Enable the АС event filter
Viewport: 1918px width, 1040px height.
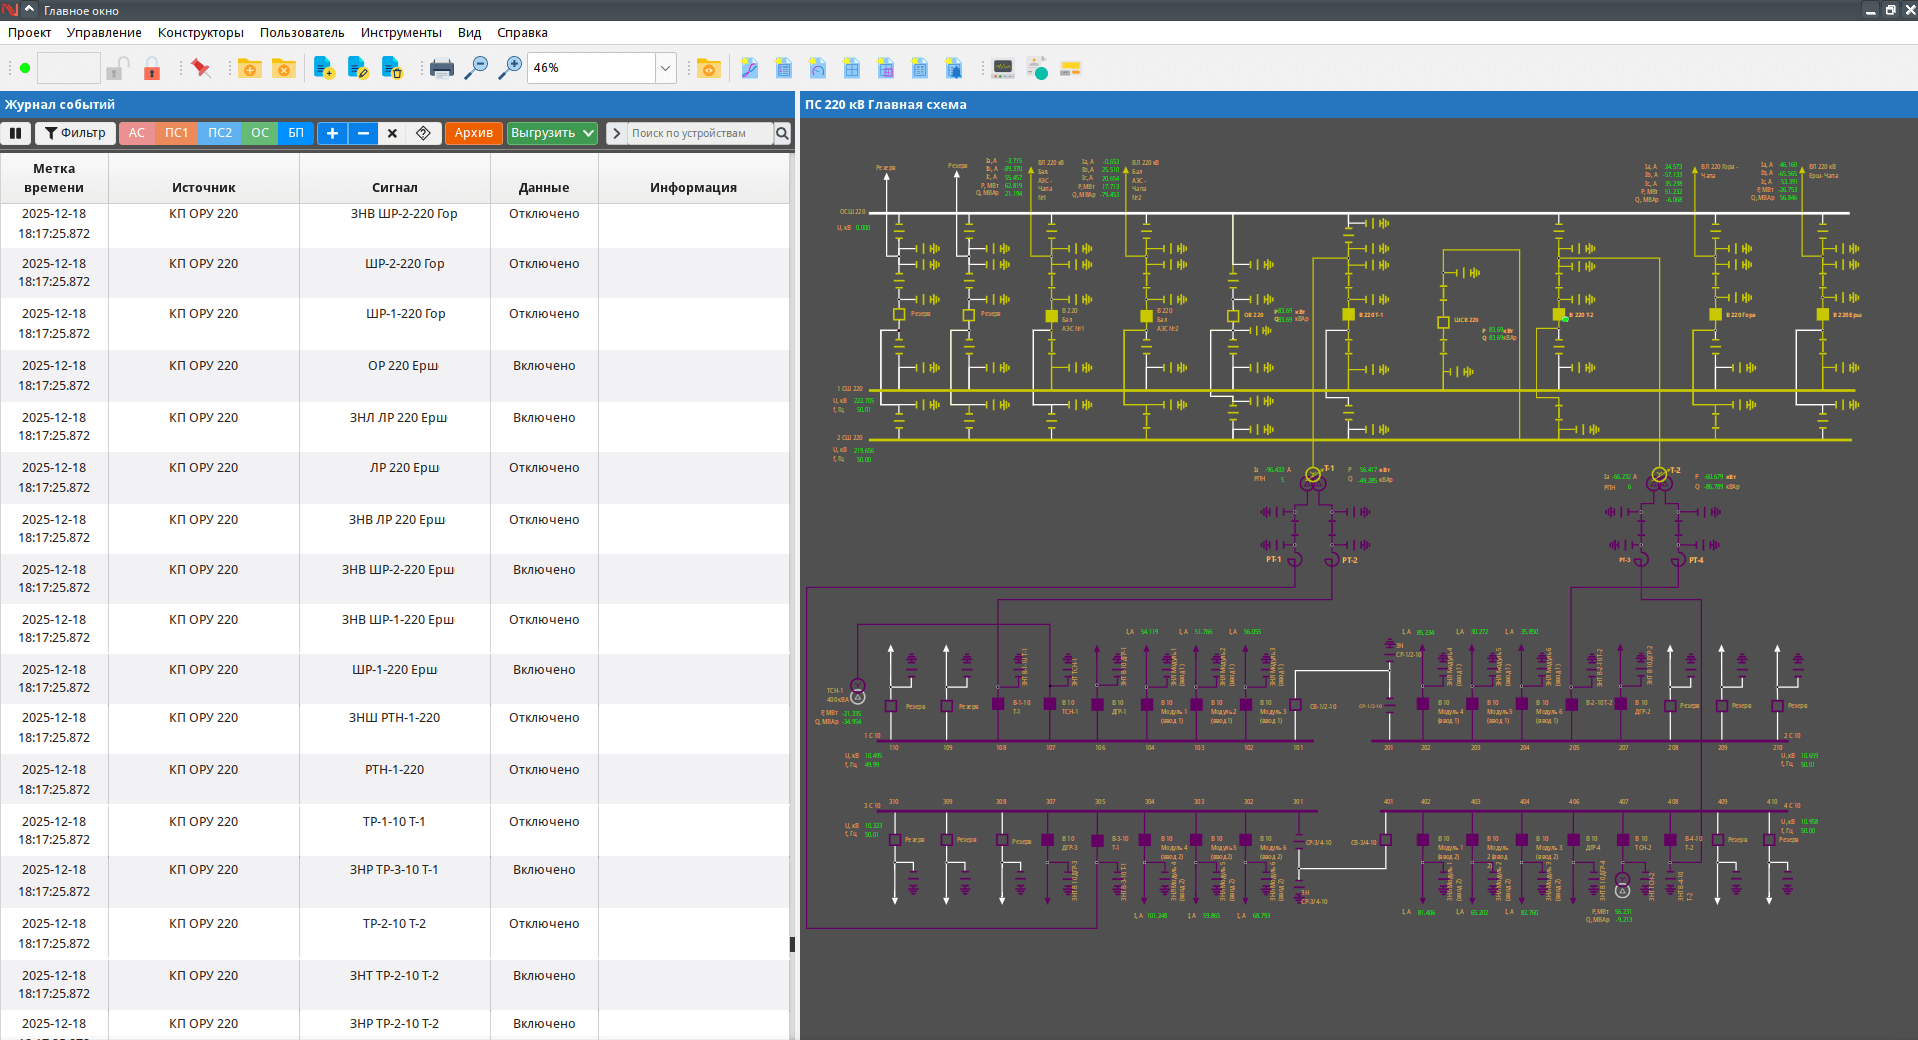pos(136,133)
